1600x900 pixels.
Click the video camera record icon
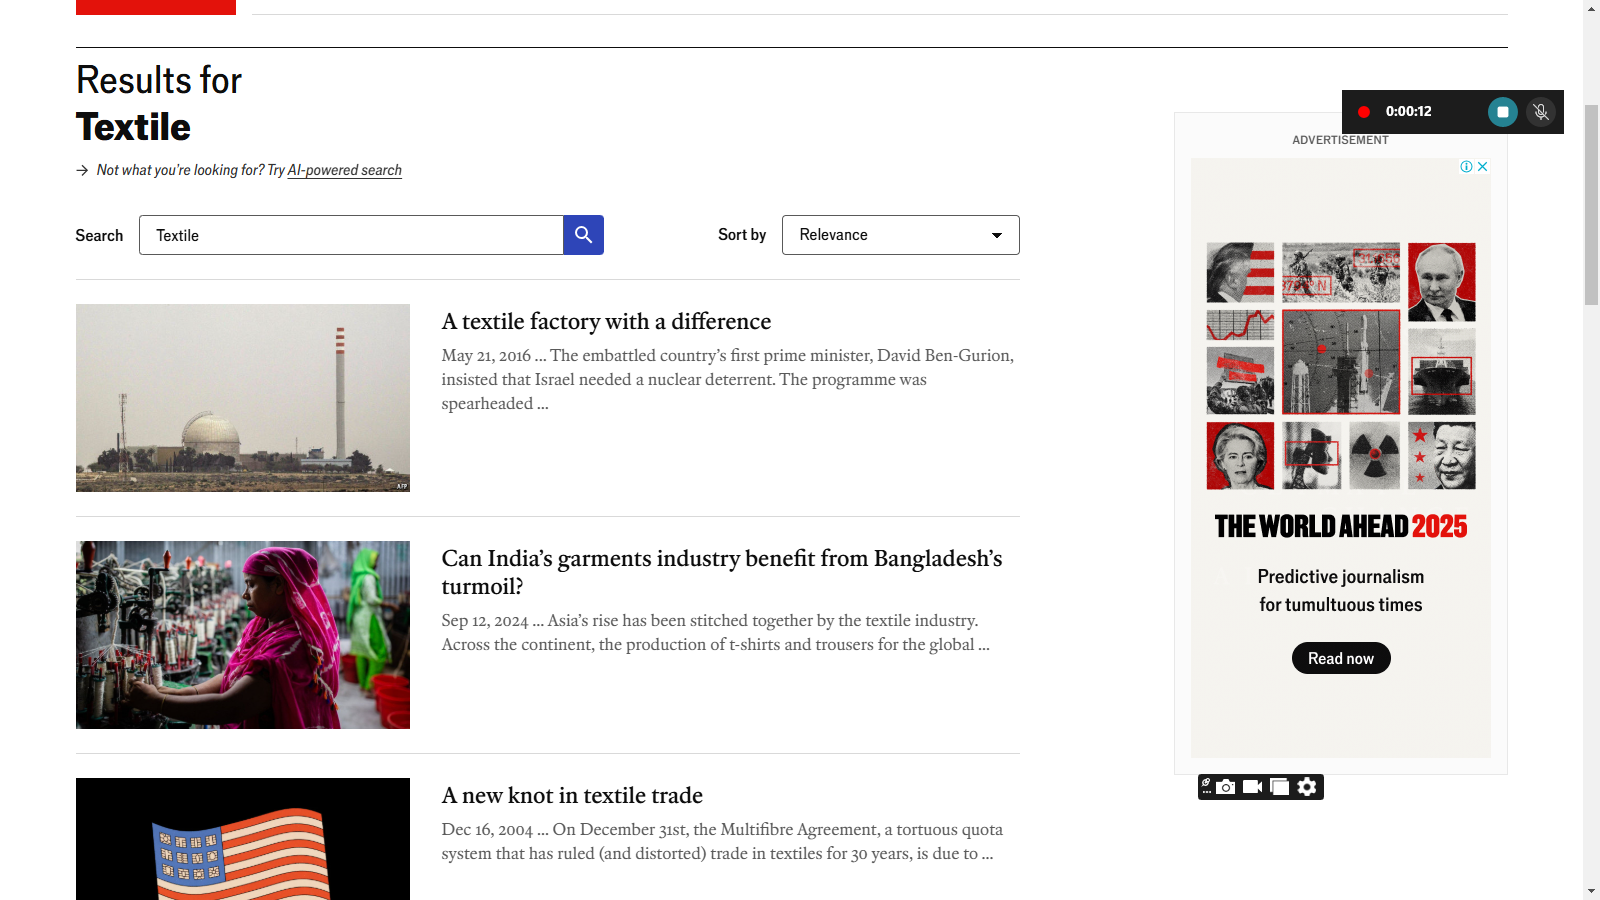[1252, 787]
